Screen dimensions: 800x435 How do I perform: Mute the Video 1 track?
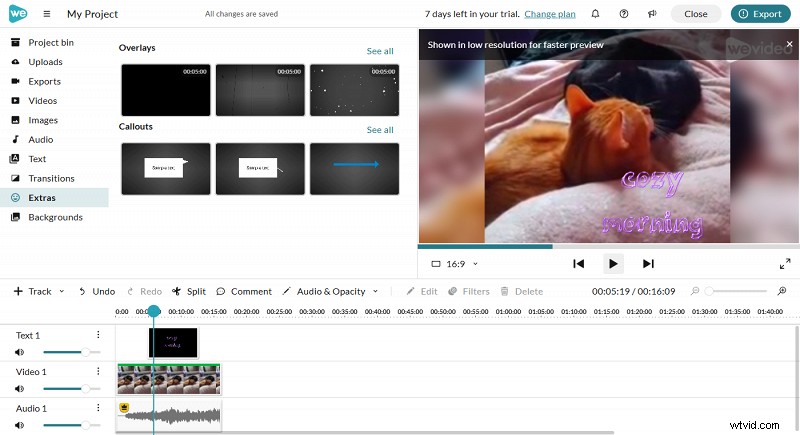coord(19,389)
